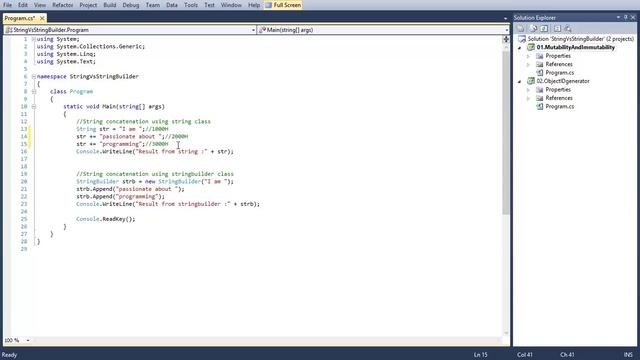Open the Data menu
This screenshot has height=360, width=640.
coord(172,5)
